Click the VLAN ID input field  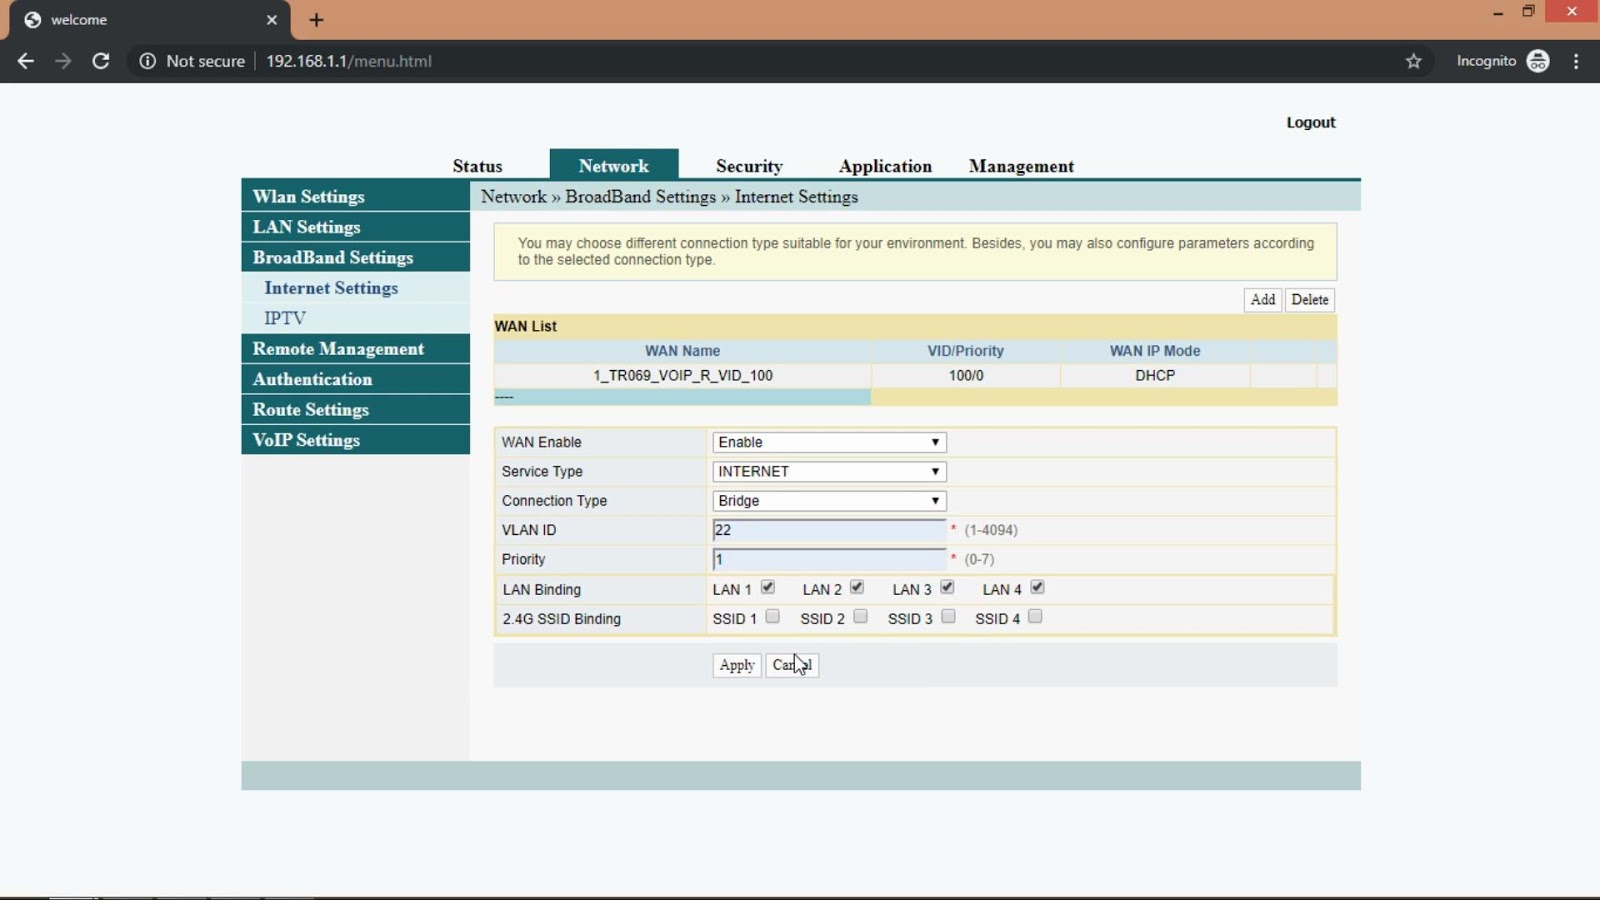(829, 530)
